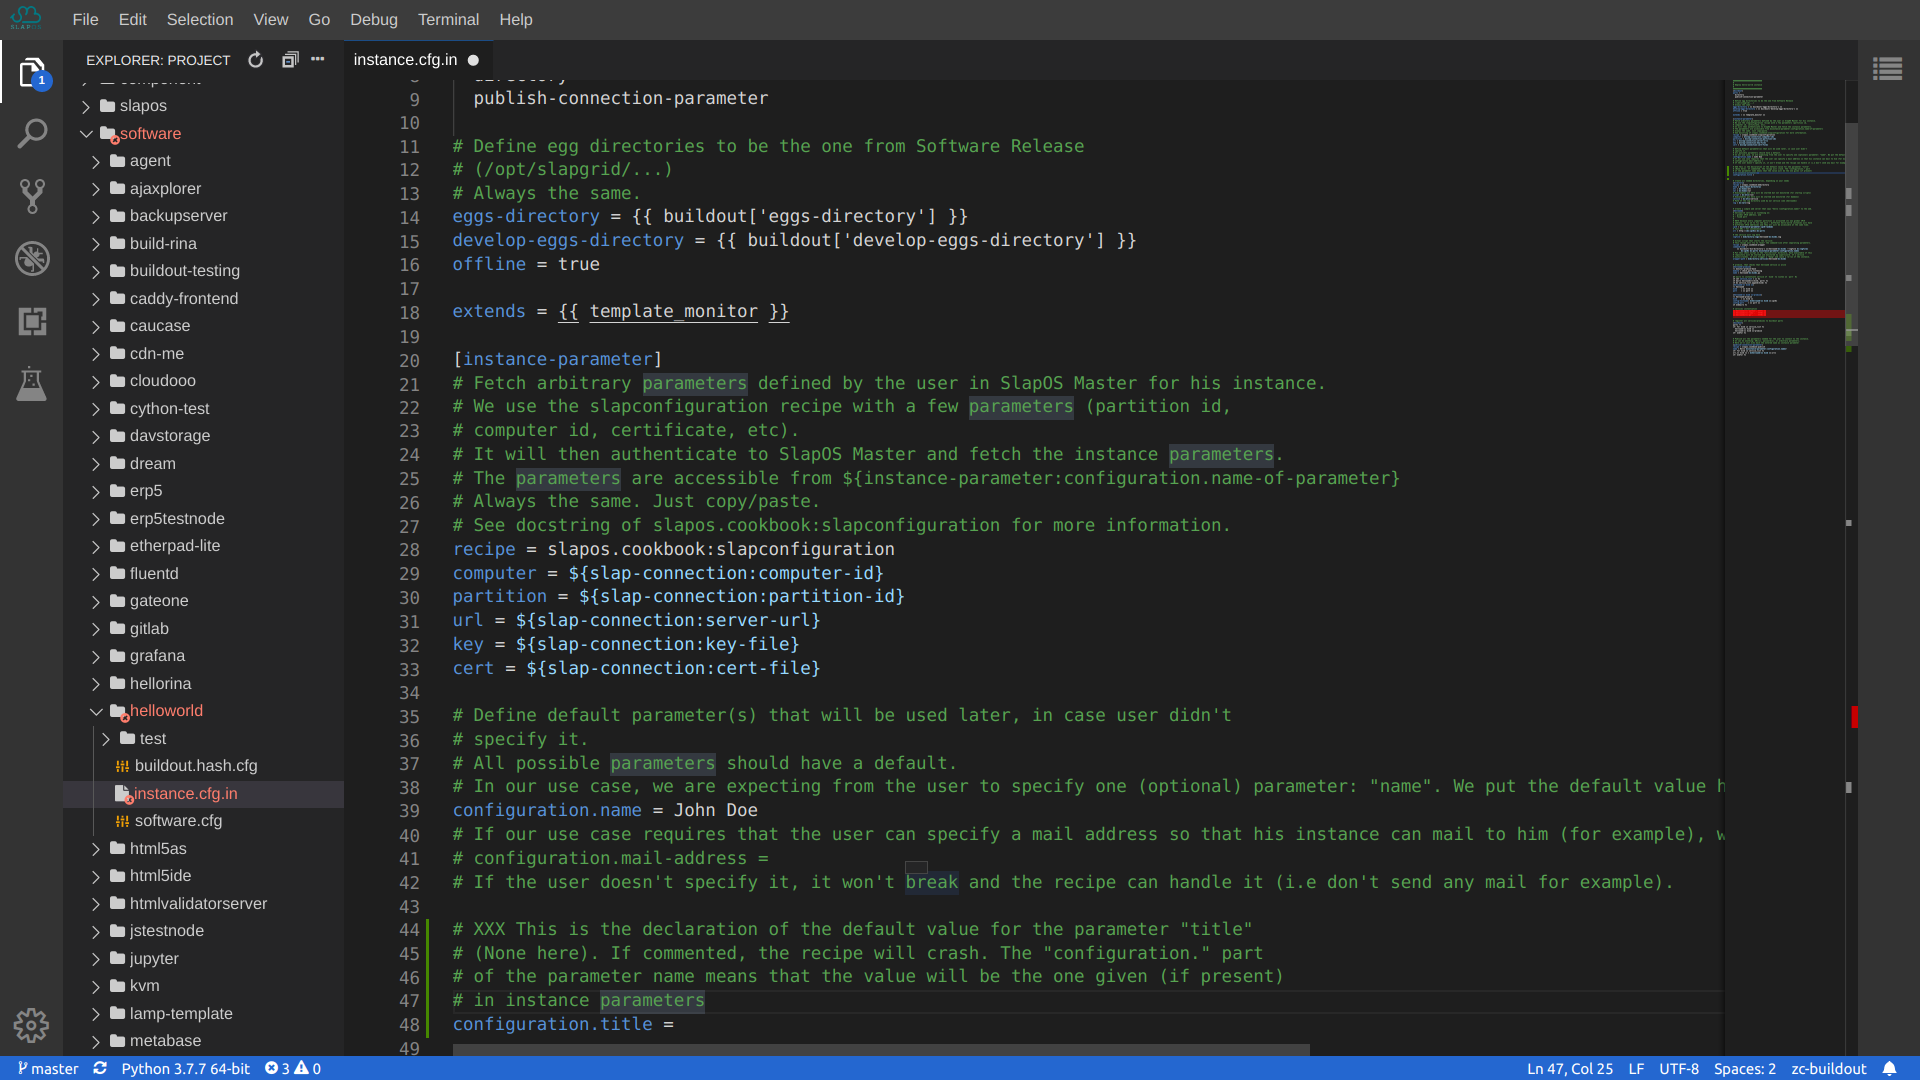Open errors and warnings count
This screenshot has height=1080, width=1920.
point(293,1068)
